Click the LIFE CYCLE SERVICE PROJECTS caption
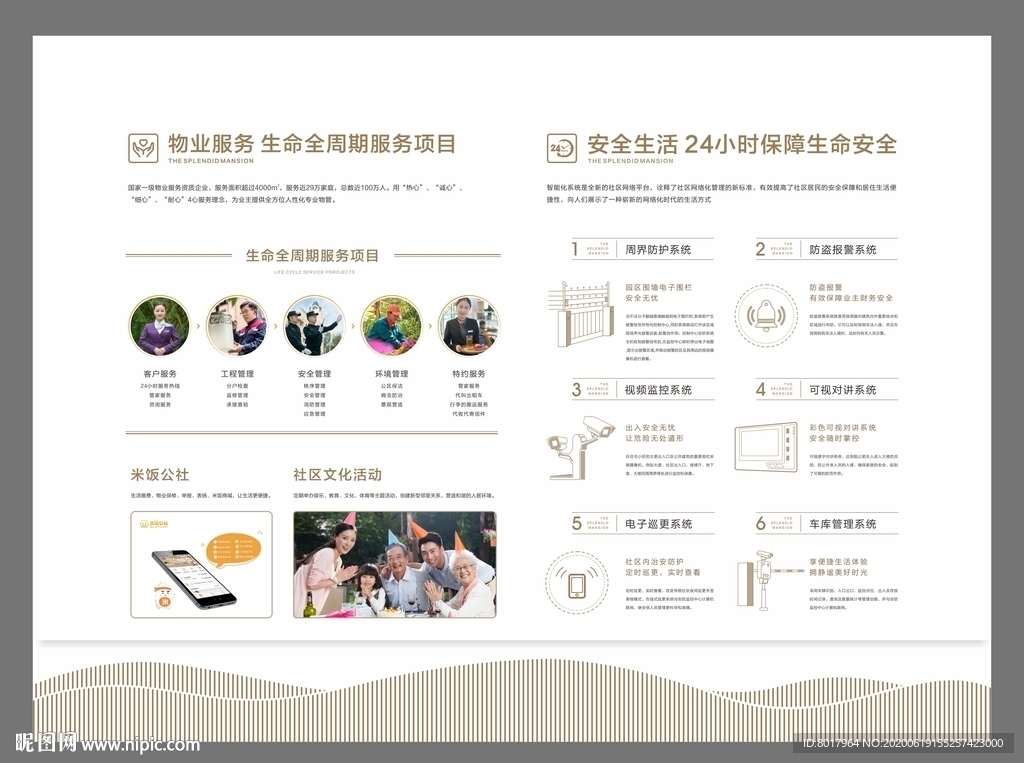Screen dimensions: 1024x763 coord(314,272)
